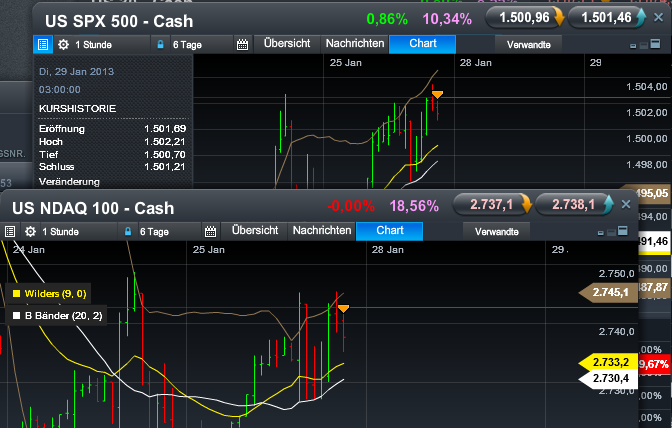Open chart settings gear in NDAQ 100 window
This screenshot has width=672, height=428.
30,231
